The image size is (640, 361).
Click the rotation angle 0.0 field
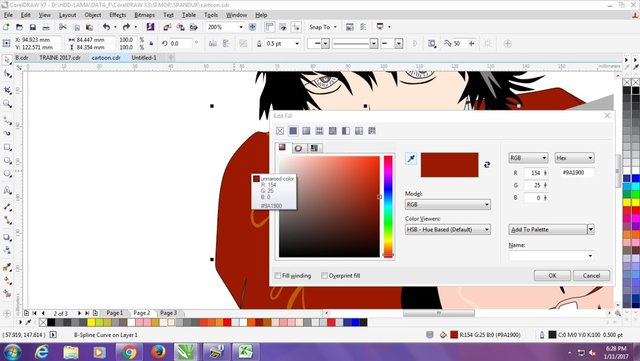pyautogui.click(x=181, y=43)
